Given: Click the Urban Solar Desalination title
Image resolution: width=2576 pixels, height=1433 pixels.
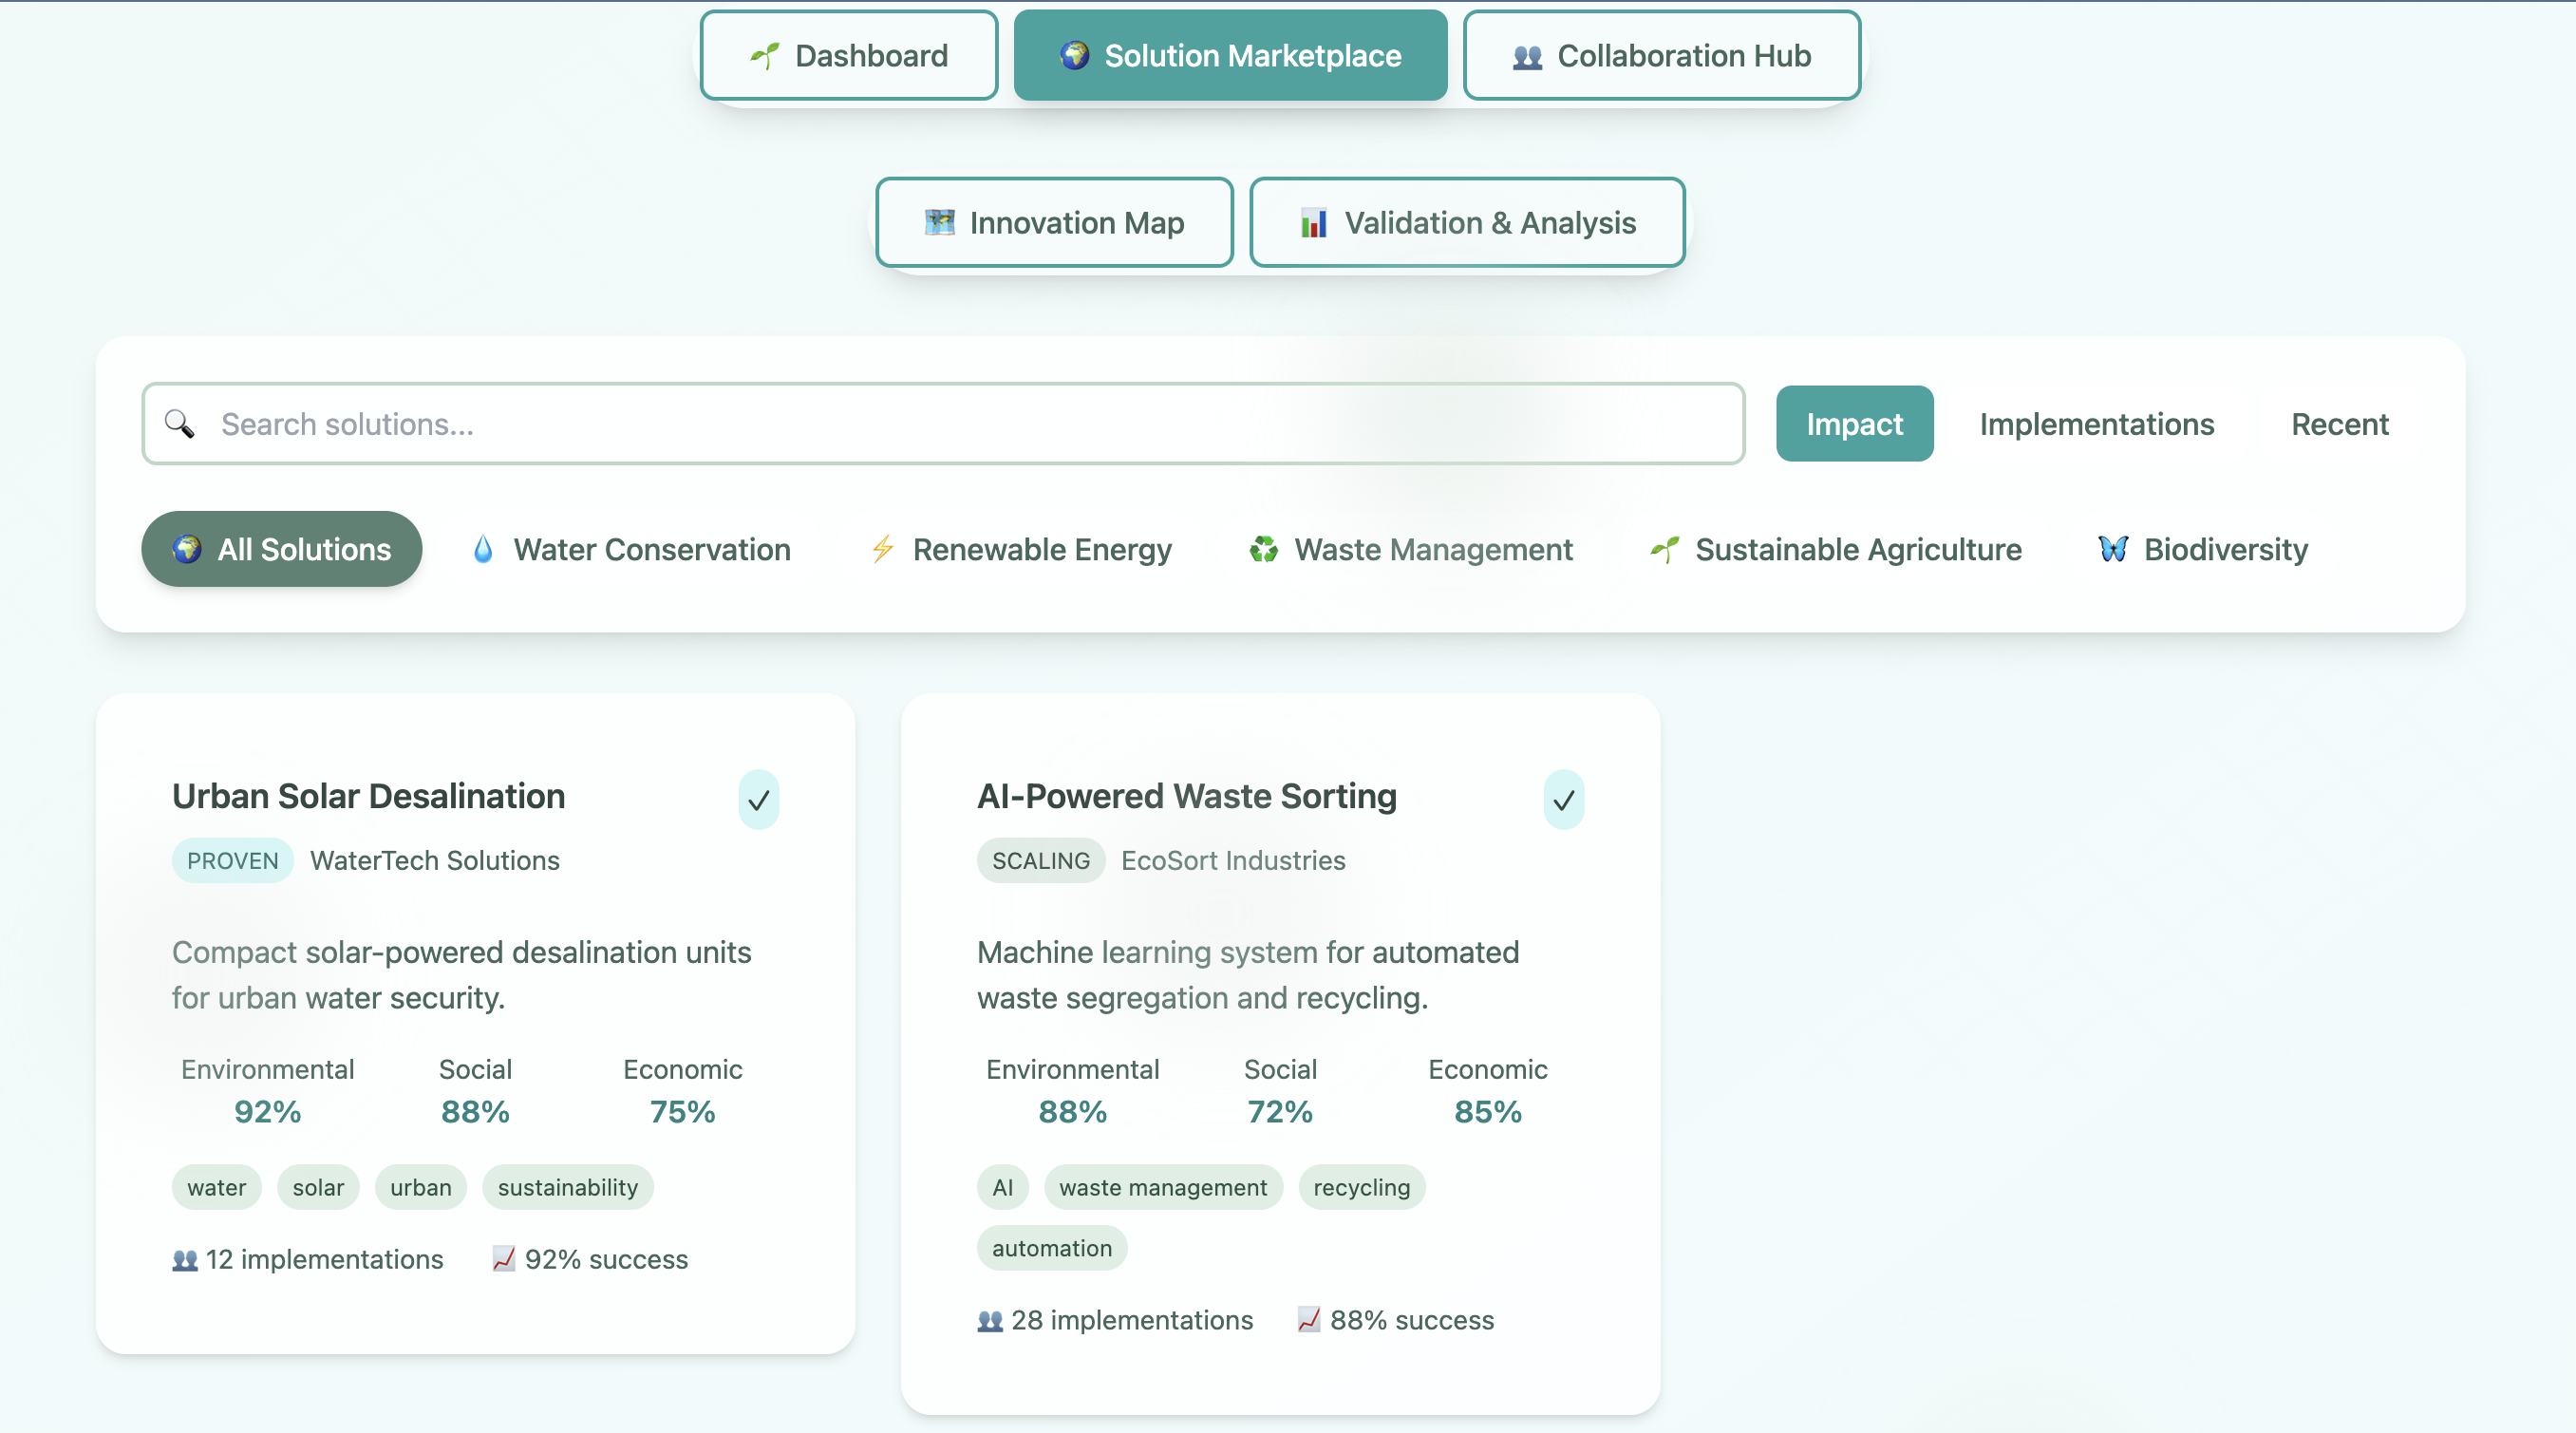Looking at the screenshot, I should tap(368, 796).
